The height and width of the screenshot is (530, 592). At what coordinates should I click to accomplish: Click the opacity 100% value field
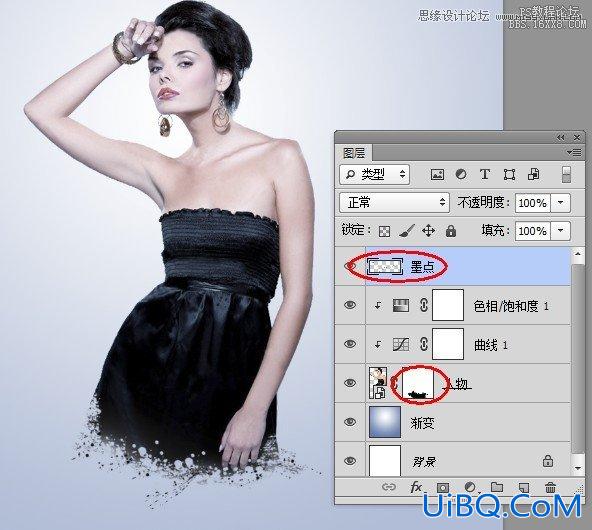[533, 203]
